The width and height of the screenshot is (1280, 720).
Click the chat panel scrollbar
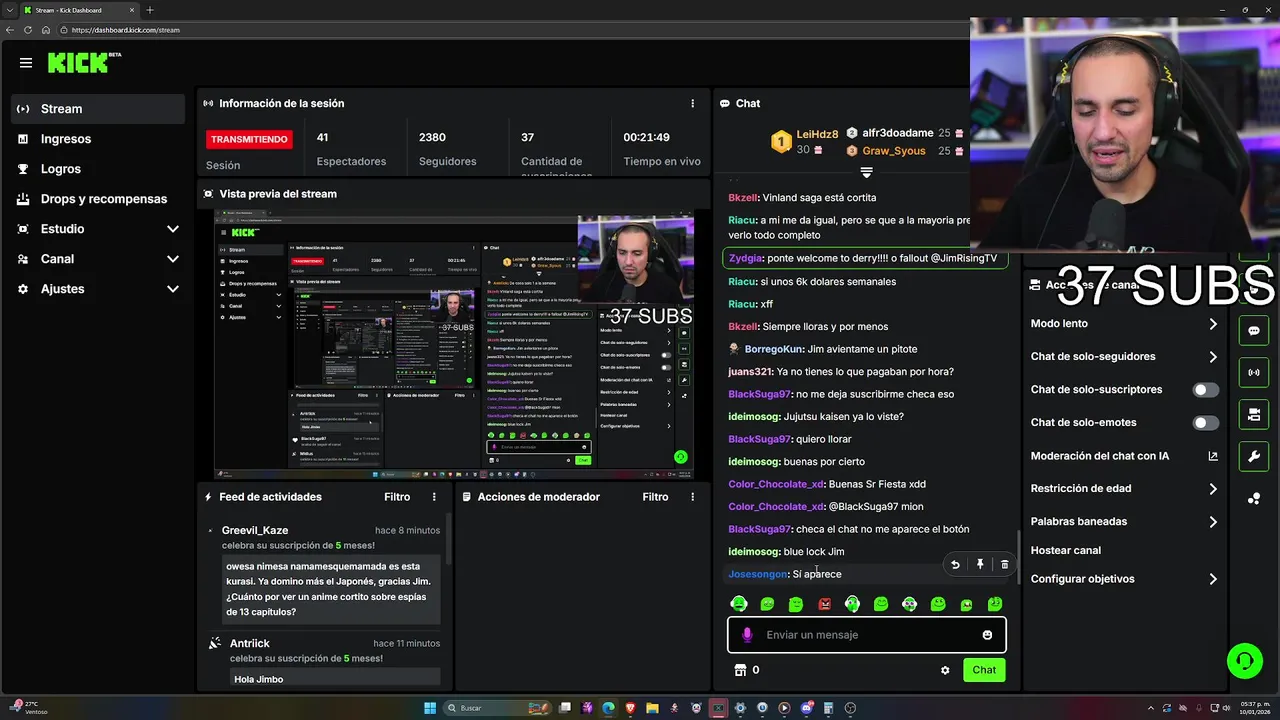pos(1019,556)
